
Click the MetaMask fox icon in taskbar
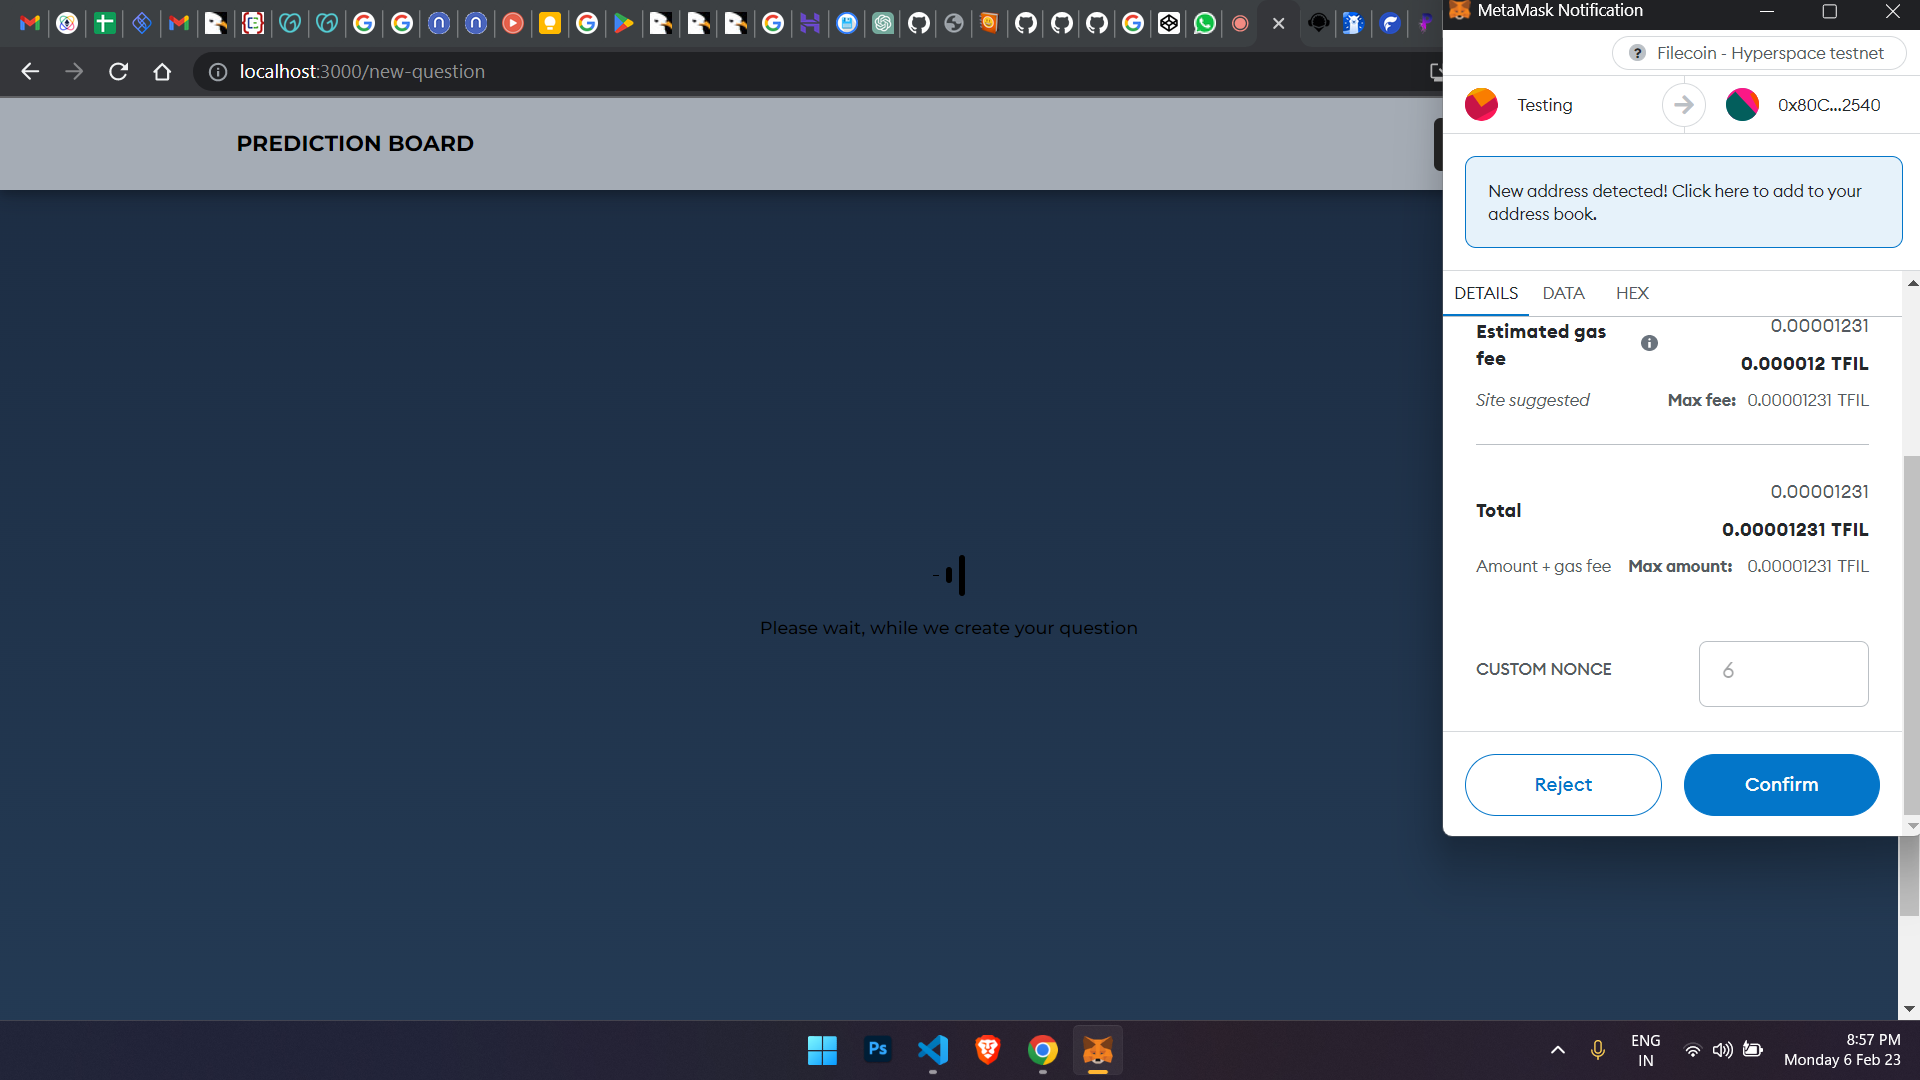[x=1098, y=1050]
